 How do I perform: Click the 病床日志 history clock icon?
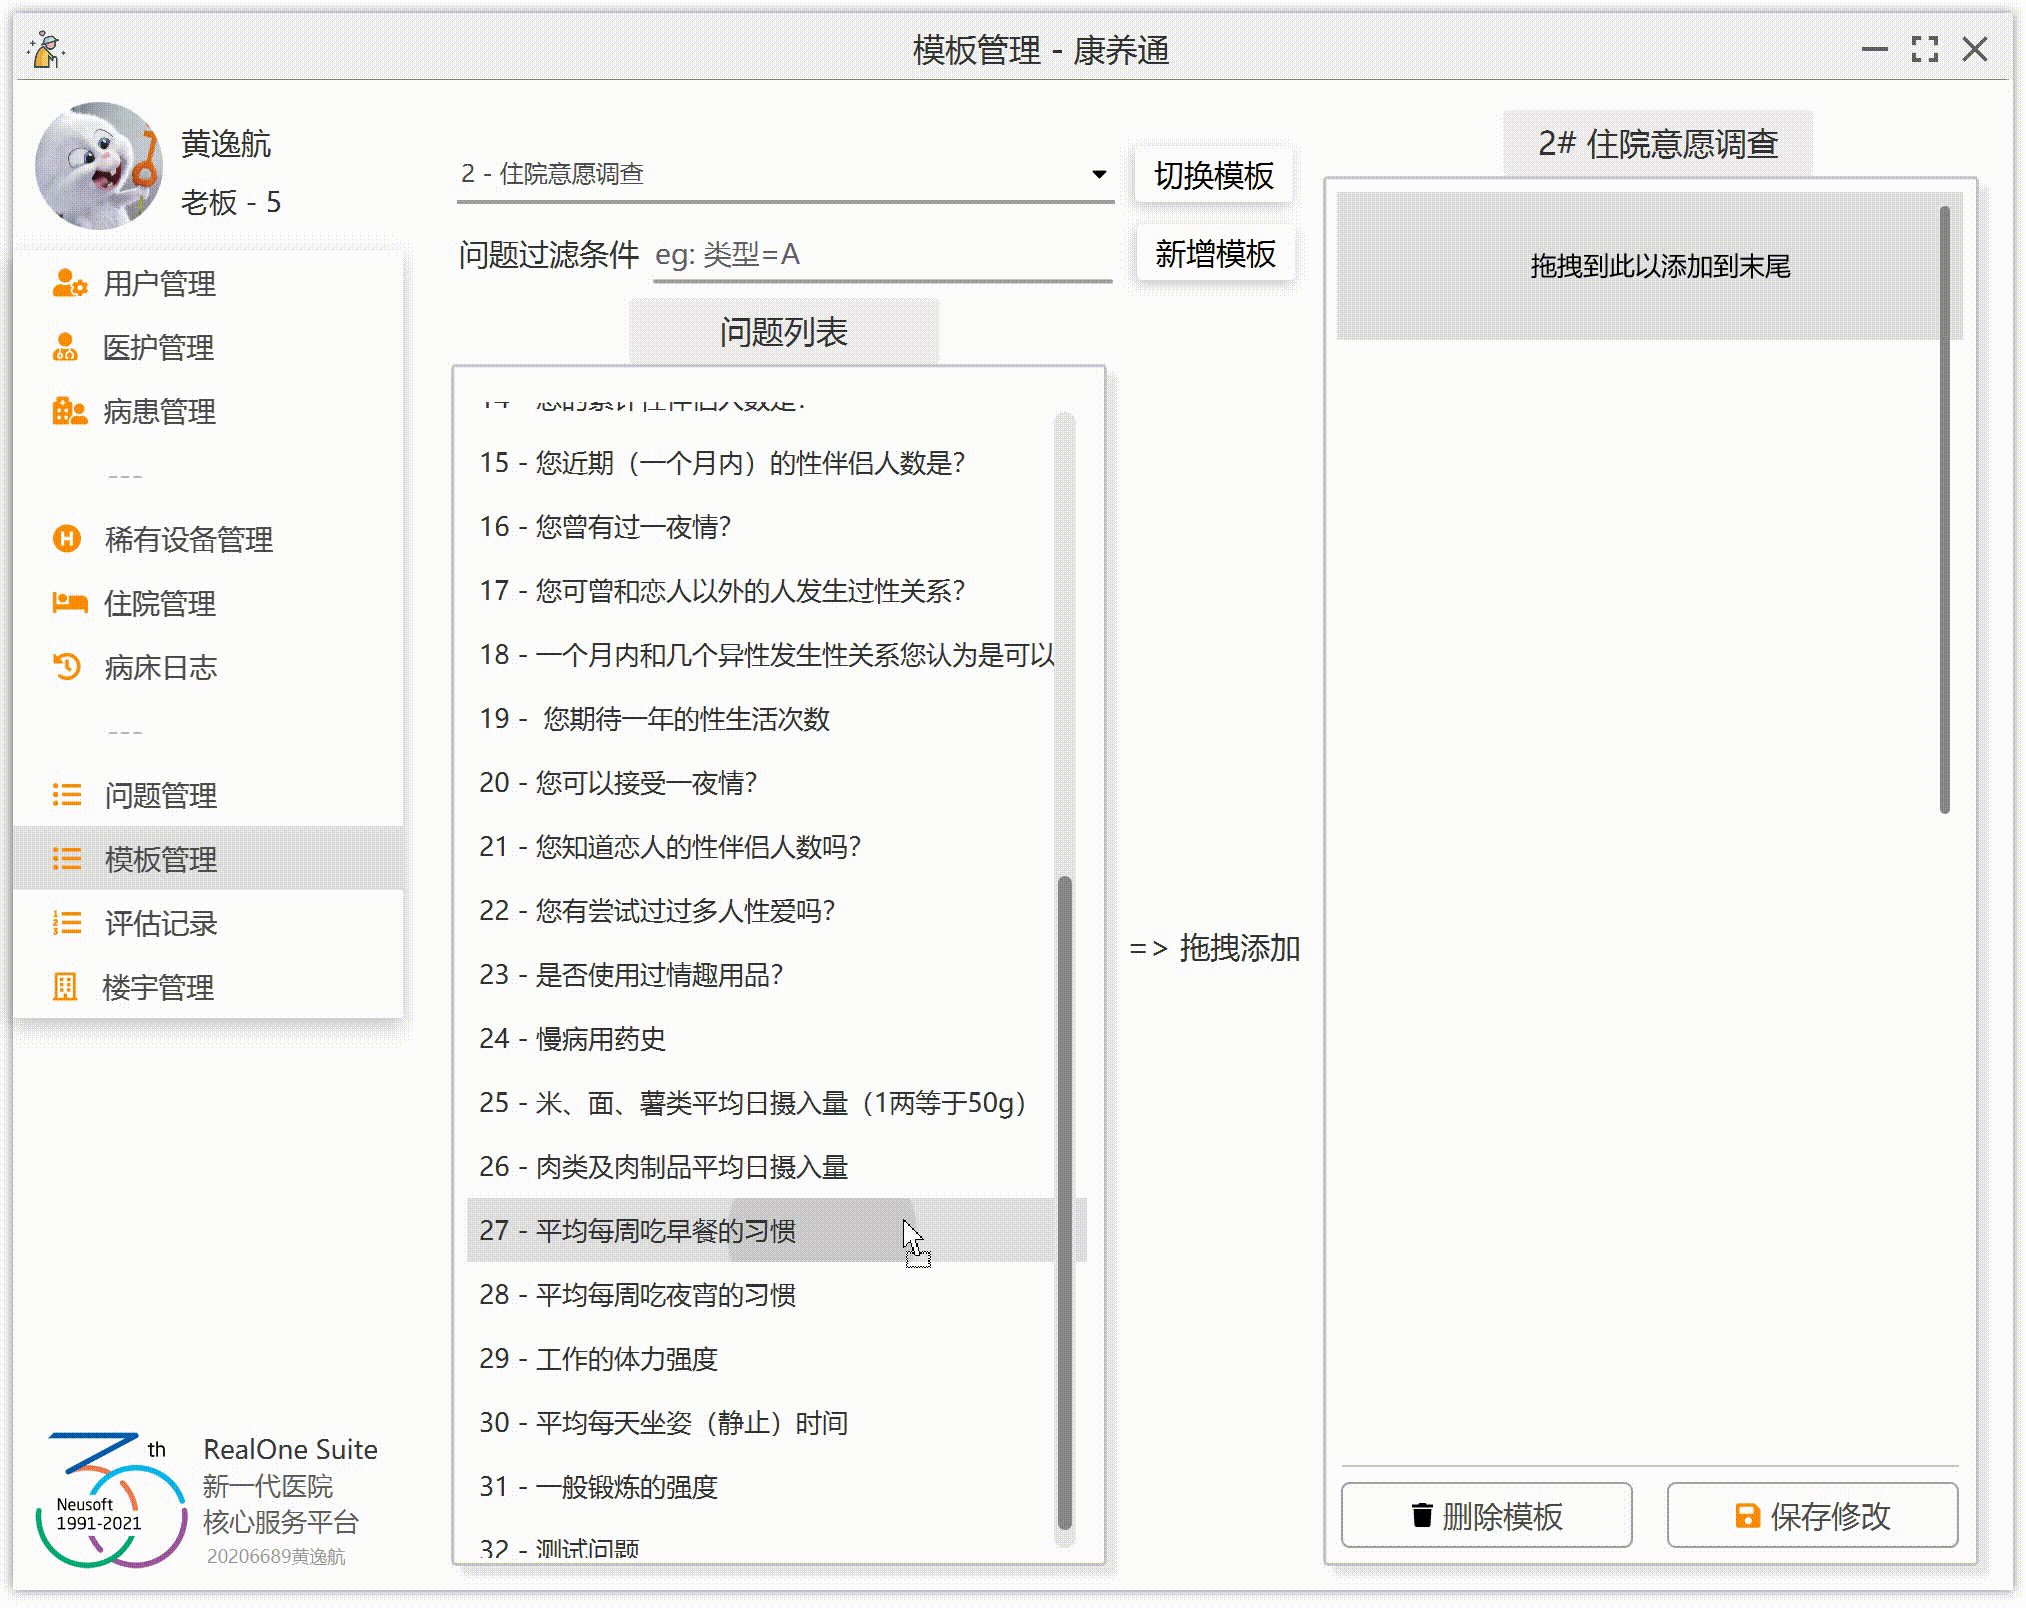coord(66,667)
